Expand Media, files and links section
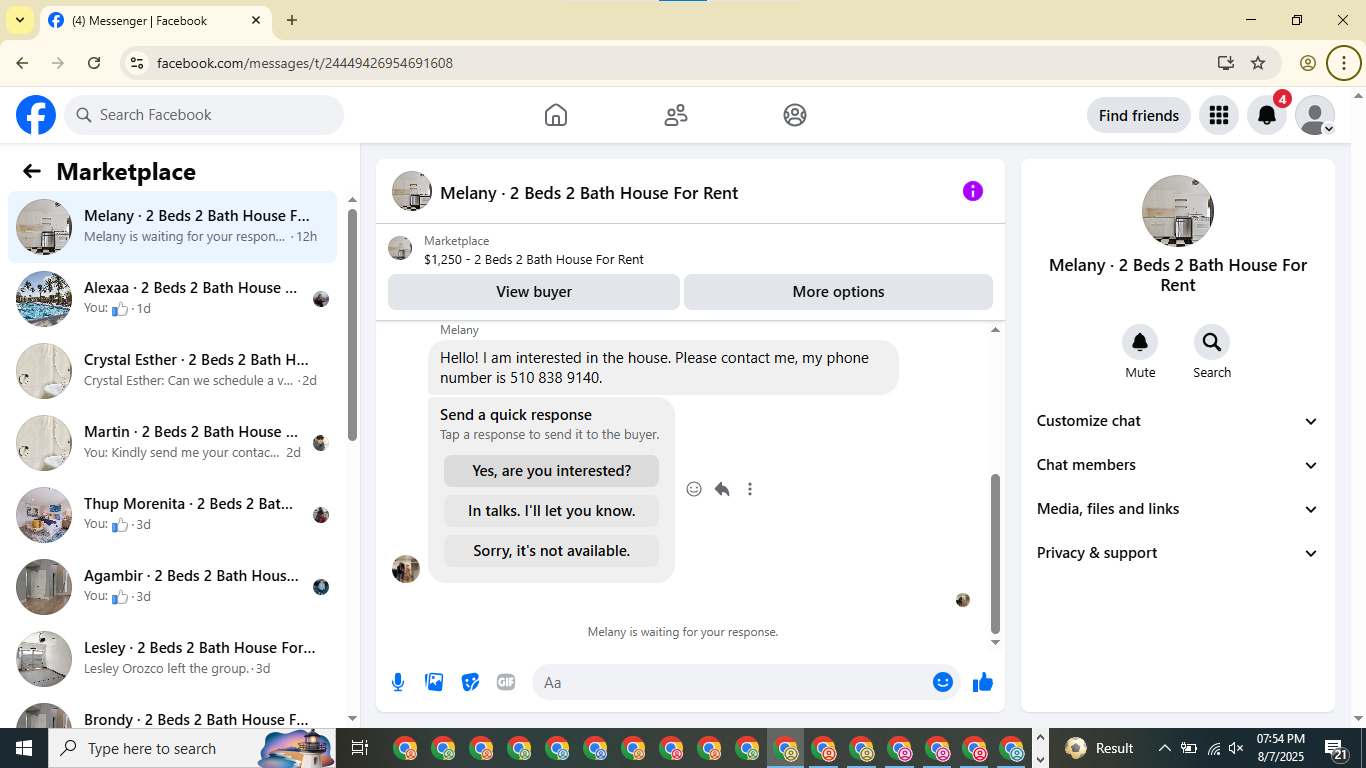Image resolution: width=1366 pixels, height=768 pixels. coord(1178,509)
